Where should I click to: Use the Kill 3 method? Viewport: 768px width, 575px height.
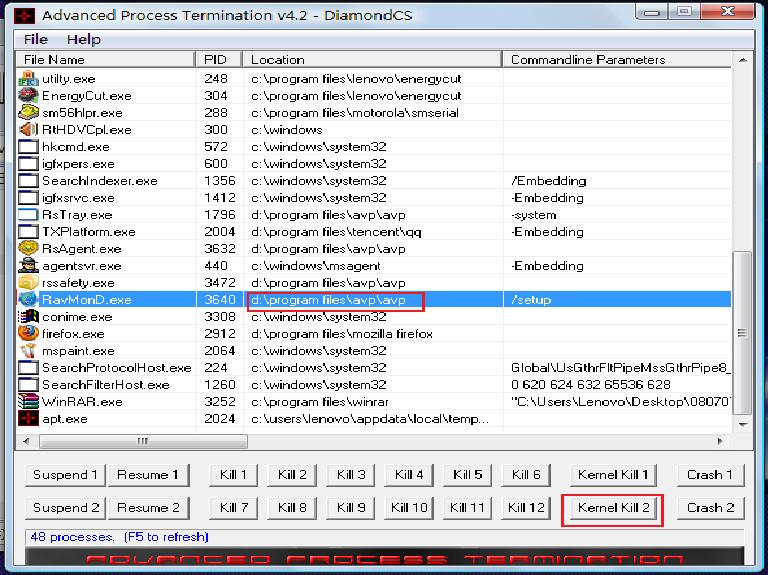click(x=351, y=475)
